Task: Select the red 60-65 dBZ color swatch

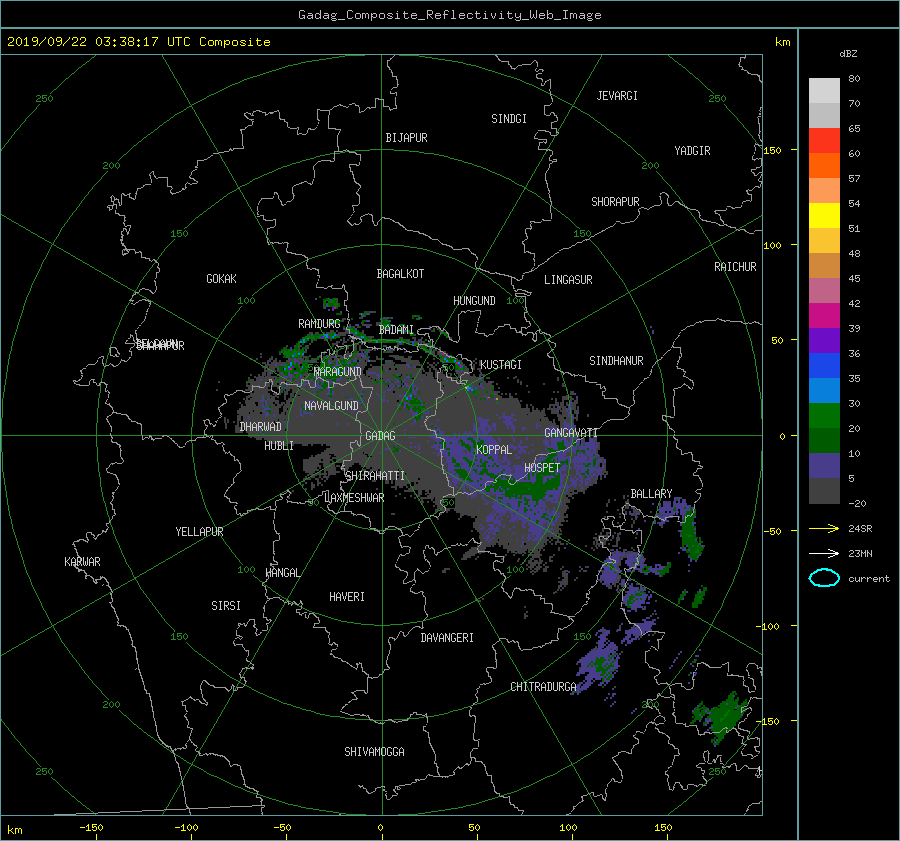Action: click(x=824, y=141)
